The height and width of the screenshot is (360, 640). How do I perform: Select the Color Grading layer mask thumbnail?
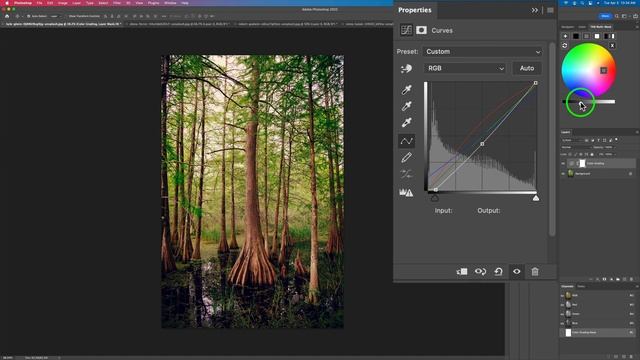pyautogui.click(x=582, y=163)
